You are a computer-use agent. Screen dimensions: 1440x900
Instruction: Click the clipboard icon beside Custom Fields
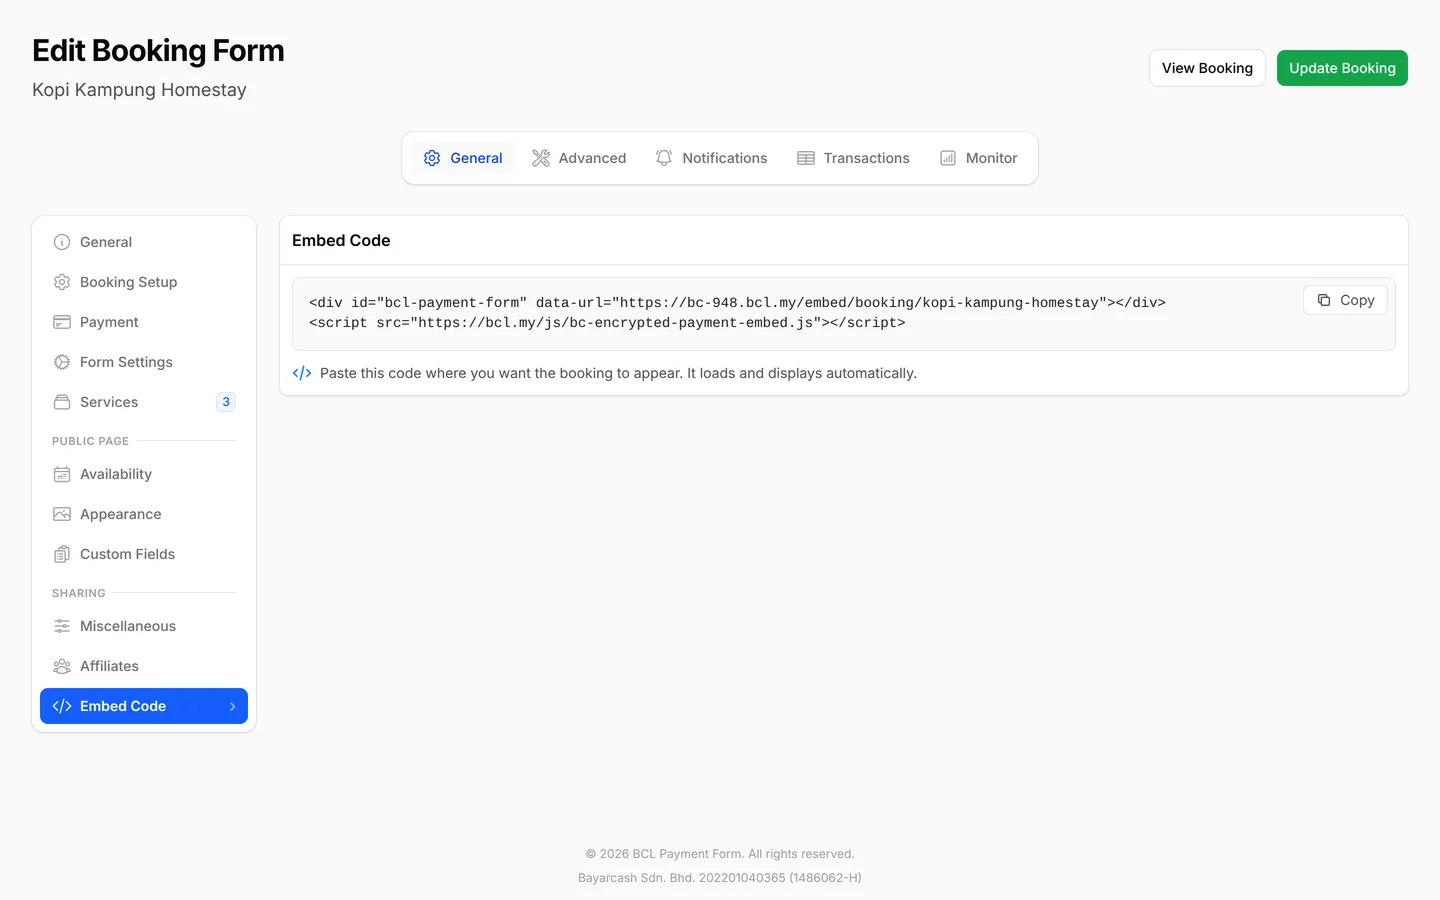click(62, 554)
